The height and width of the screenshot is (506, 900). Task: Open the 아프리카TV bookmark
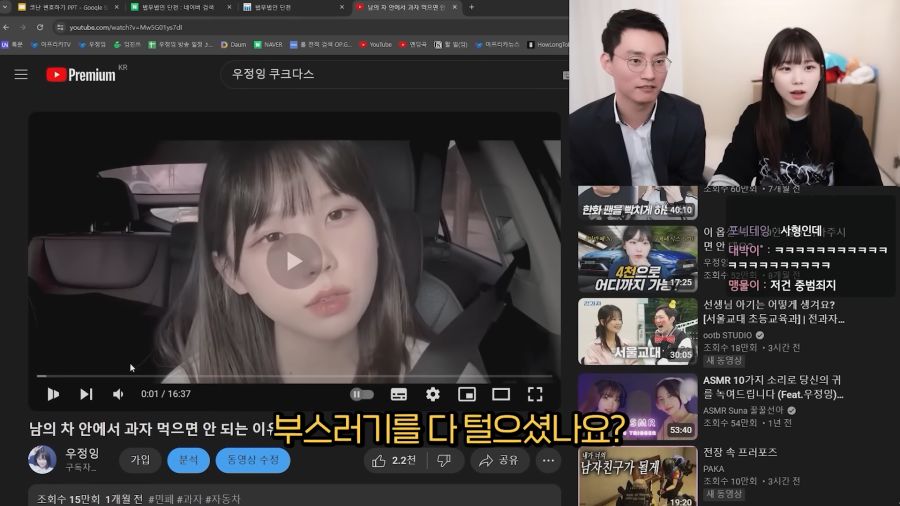pyautogui.click(x=51, y=44)
